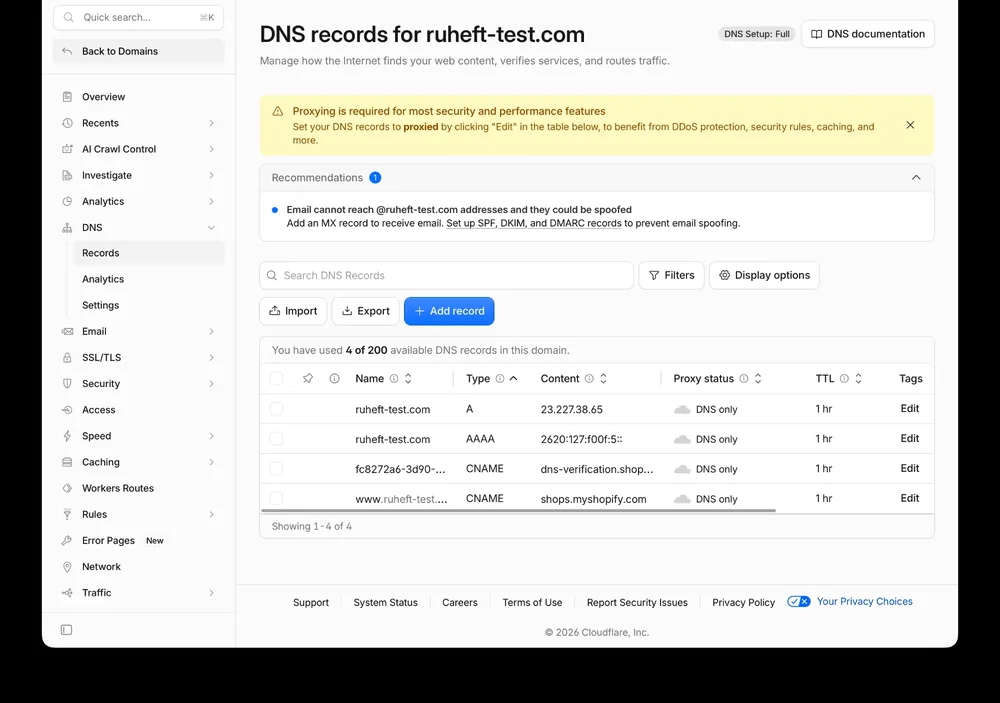1000x703 pixels.
Task: Click the Rules filter icon in the sidebar
Action: pos(67,515)
